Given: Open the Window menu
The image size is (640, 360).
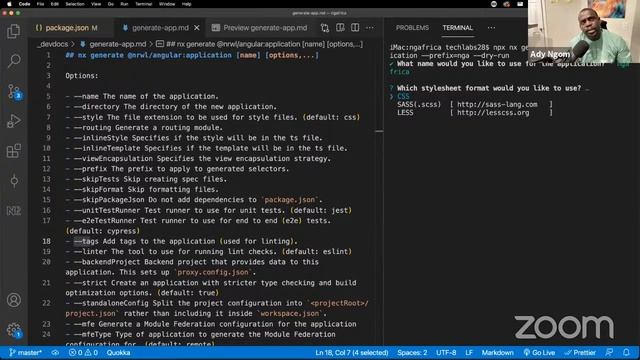Looking at the screenshot, I should coord(167,4).
